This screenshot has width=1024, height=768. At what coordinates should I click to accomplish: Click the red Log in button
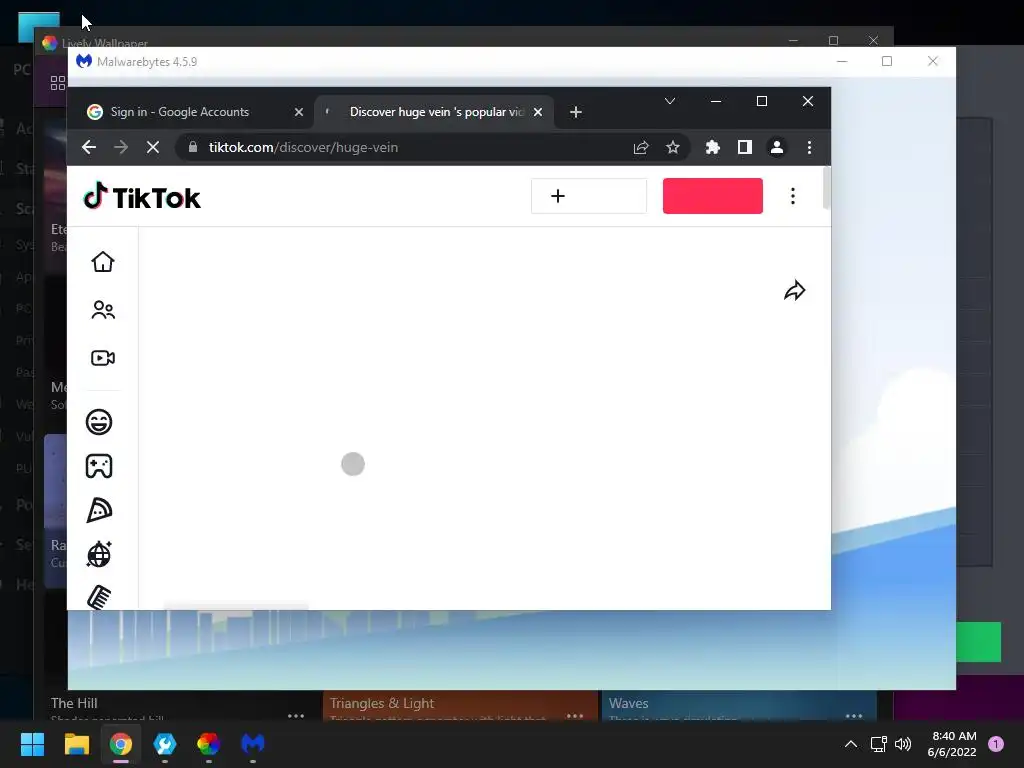[712, 196]
